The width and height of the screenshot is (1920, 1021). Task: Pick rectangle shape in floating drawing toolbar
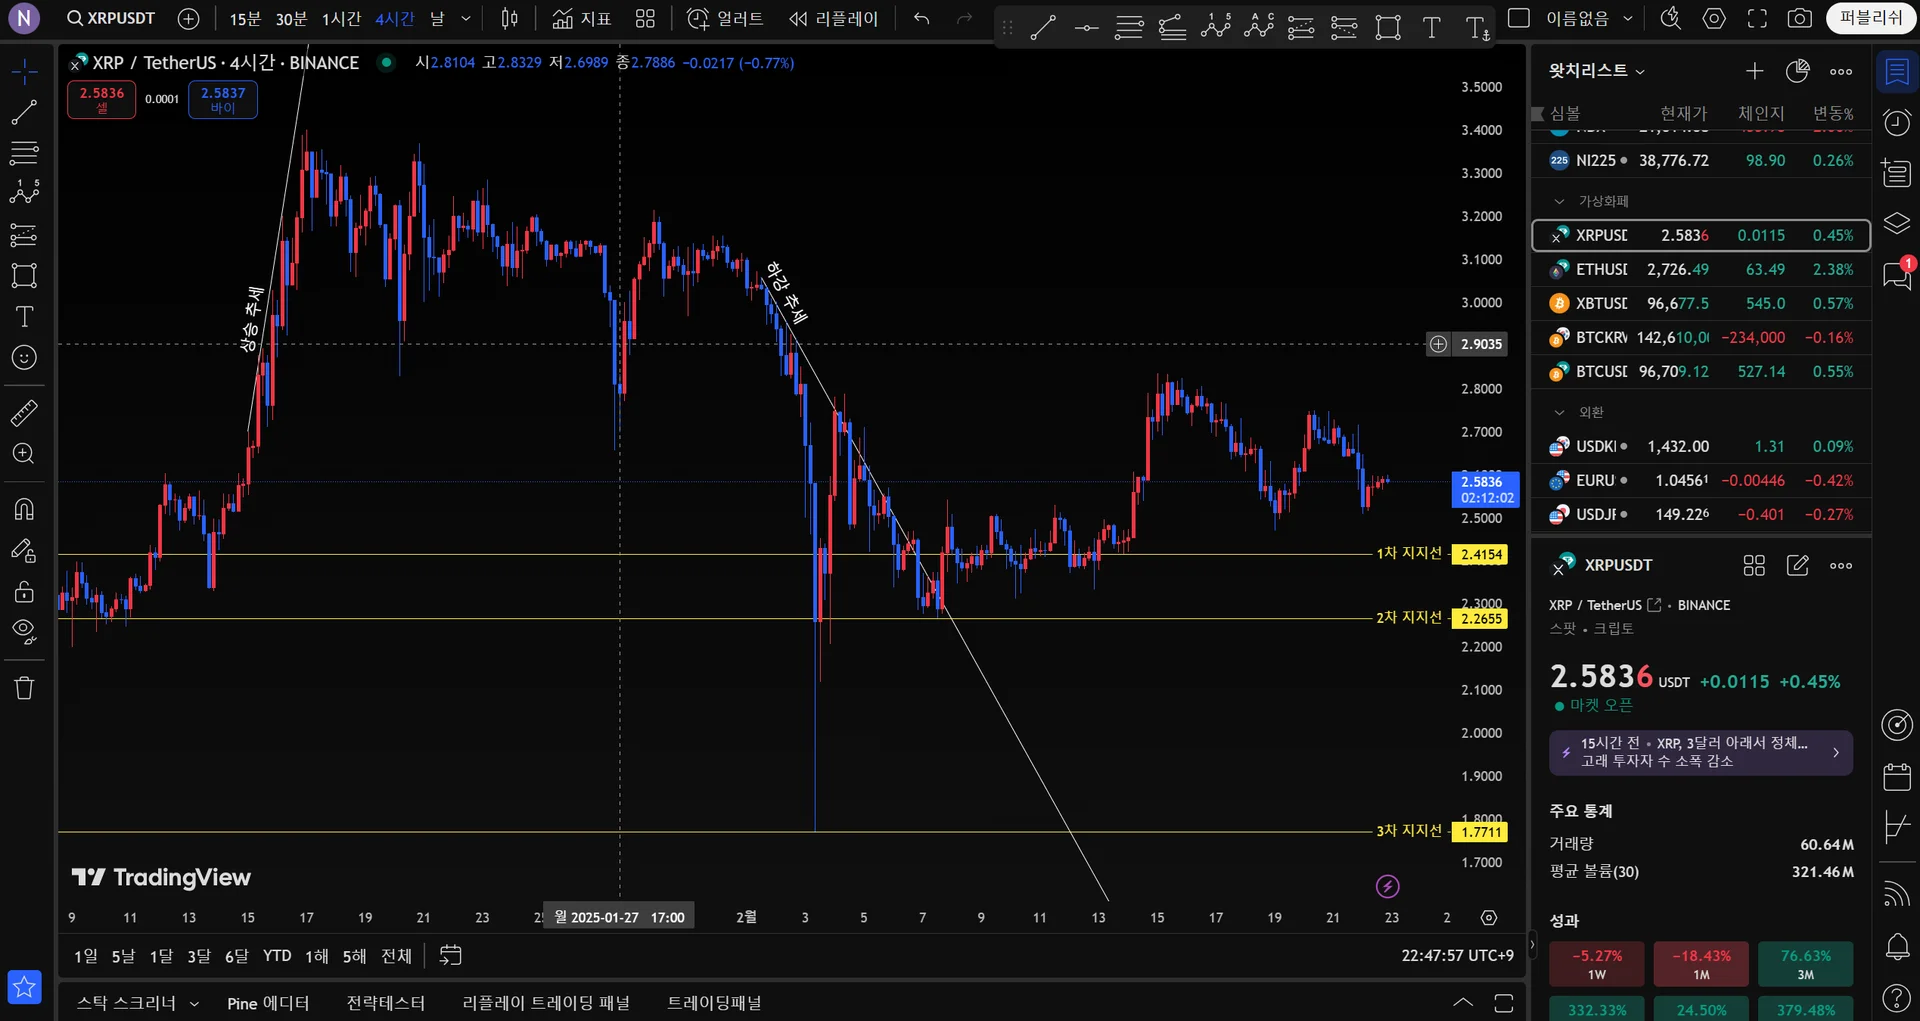pyautogui.click(x=1388, y=28)
